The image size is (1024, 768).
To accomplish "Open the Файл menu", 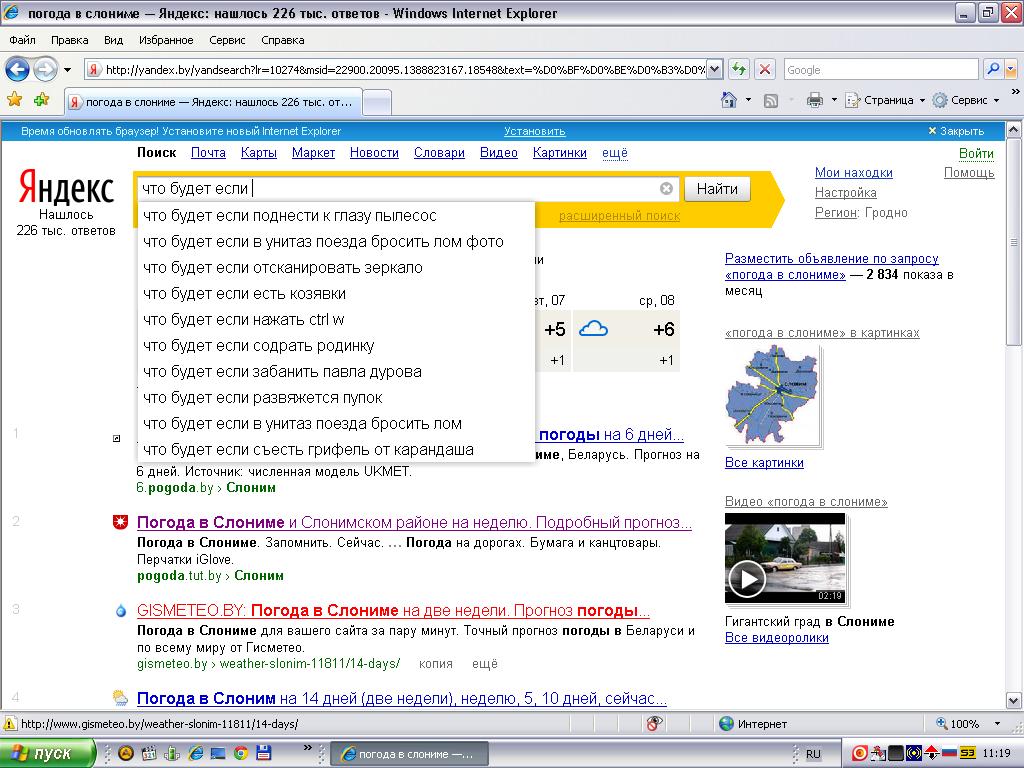I will (x=22, y=40).
